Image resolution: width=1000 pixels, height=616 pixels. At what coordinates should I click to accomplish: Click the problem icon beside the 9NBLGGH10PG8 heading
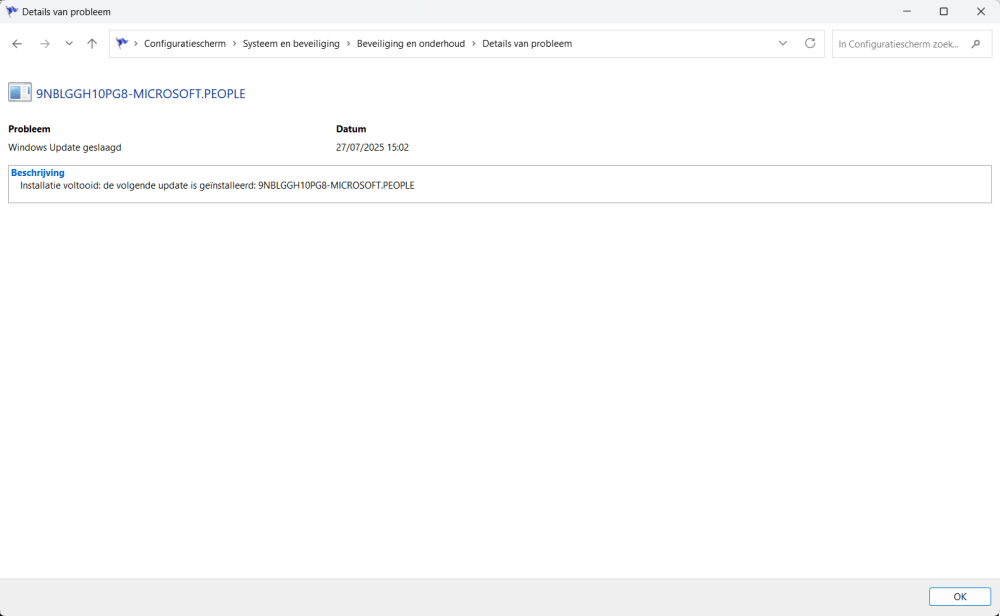[x=19, y=93]
